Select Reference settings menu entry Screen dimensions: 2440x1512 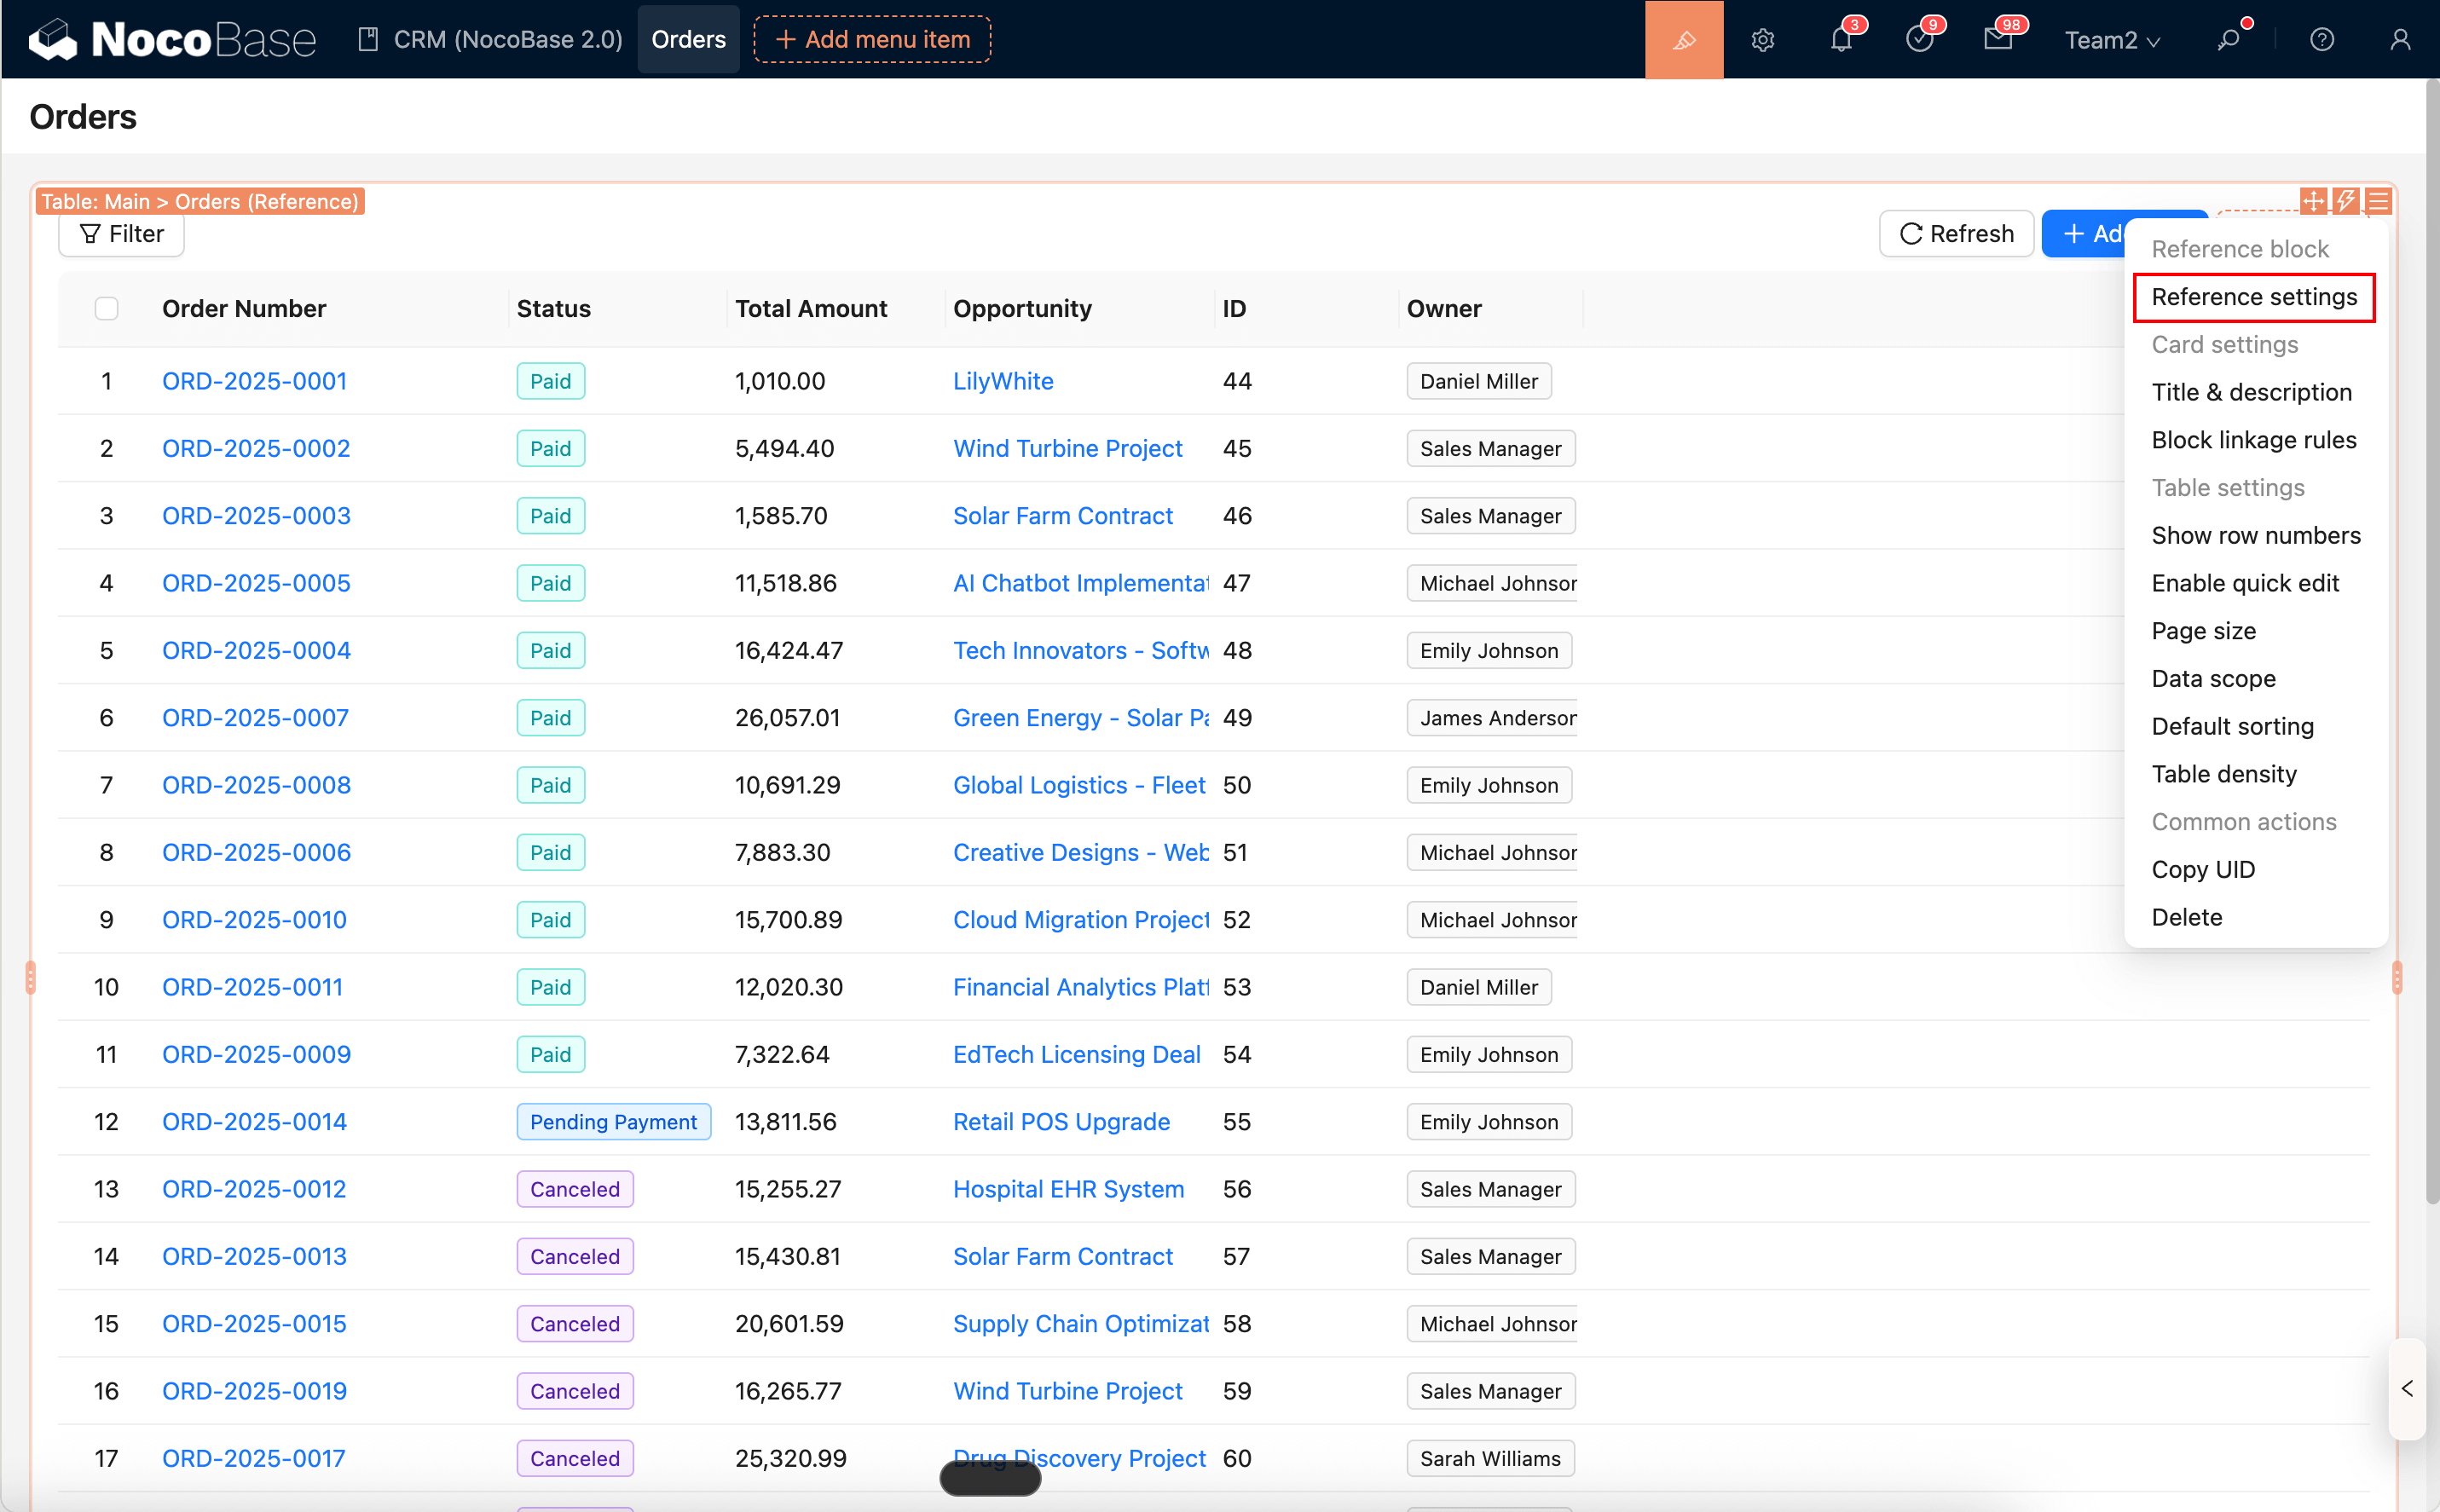click(x=2253, y=297)
